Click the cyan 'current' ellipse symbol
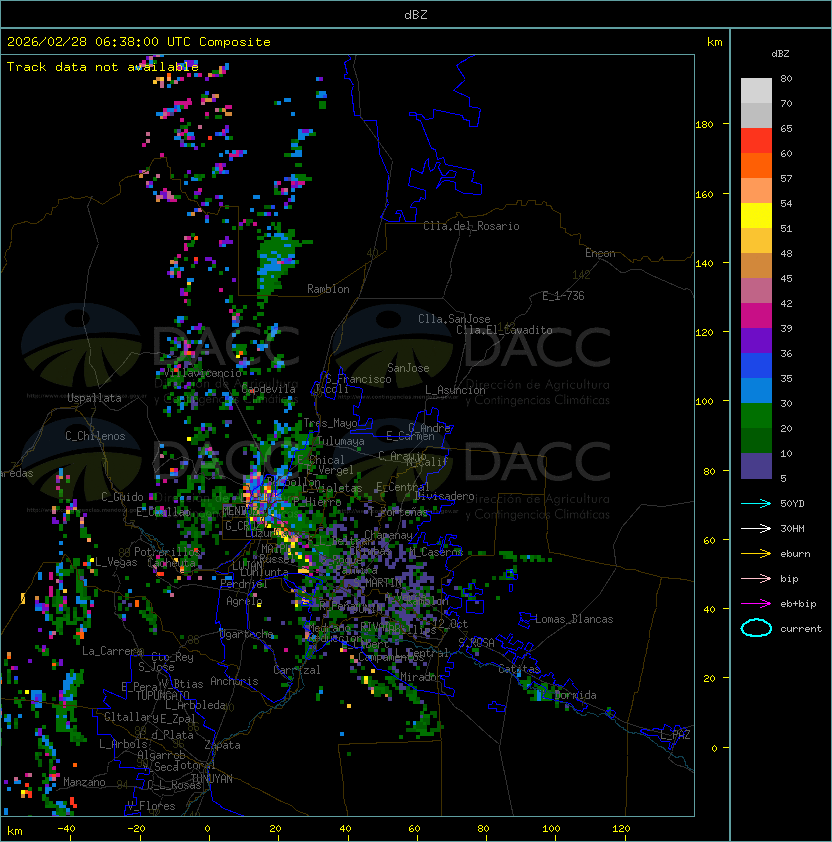Viewport: 832px width, 842px height. click(x=756, y=628)
